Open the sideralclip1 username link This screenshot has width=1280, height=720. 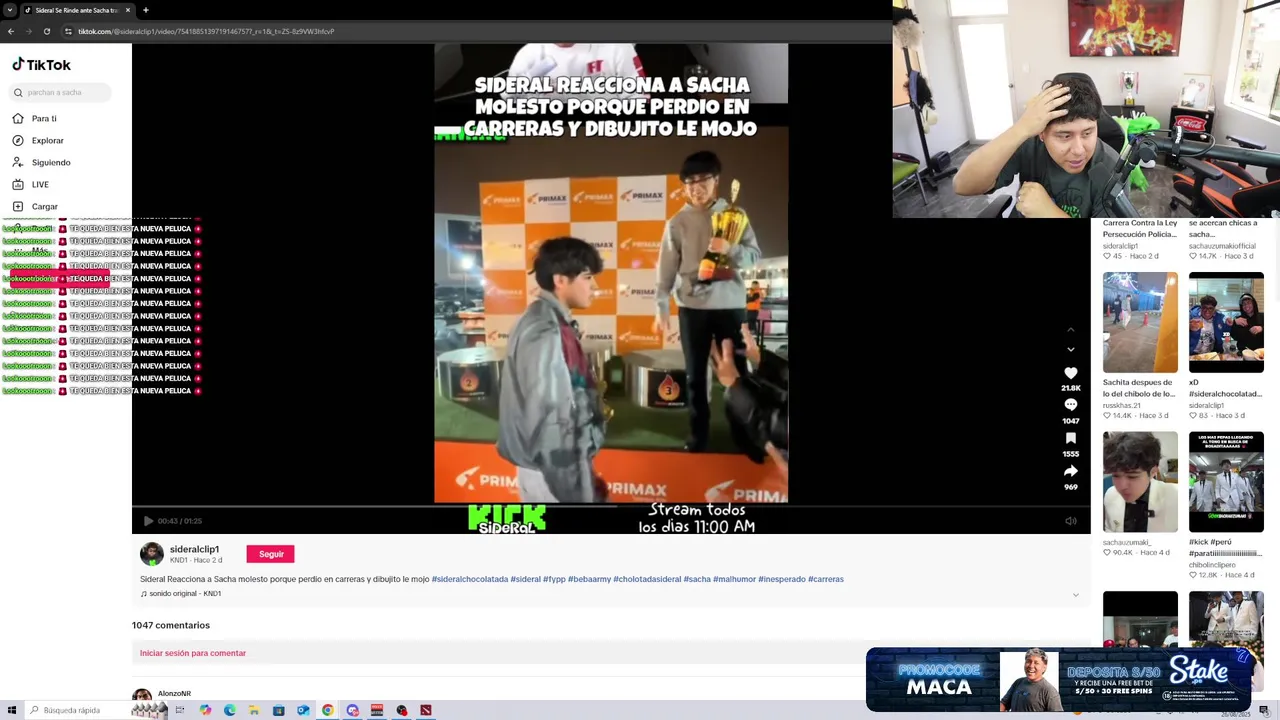click(x=194, y=549)
